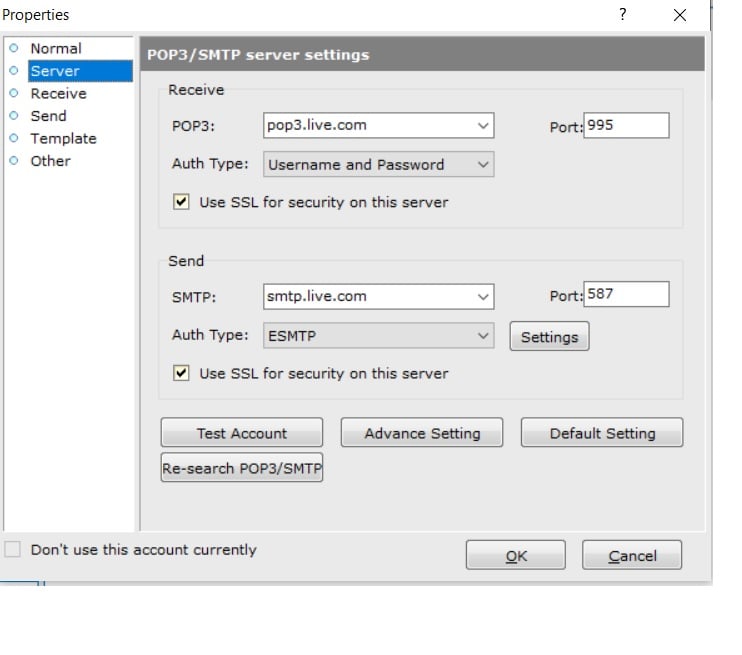This screenshot has width=742, height=655.
Task: Click the bullet icon next to Receive
Action: click(x=14, y=93)
